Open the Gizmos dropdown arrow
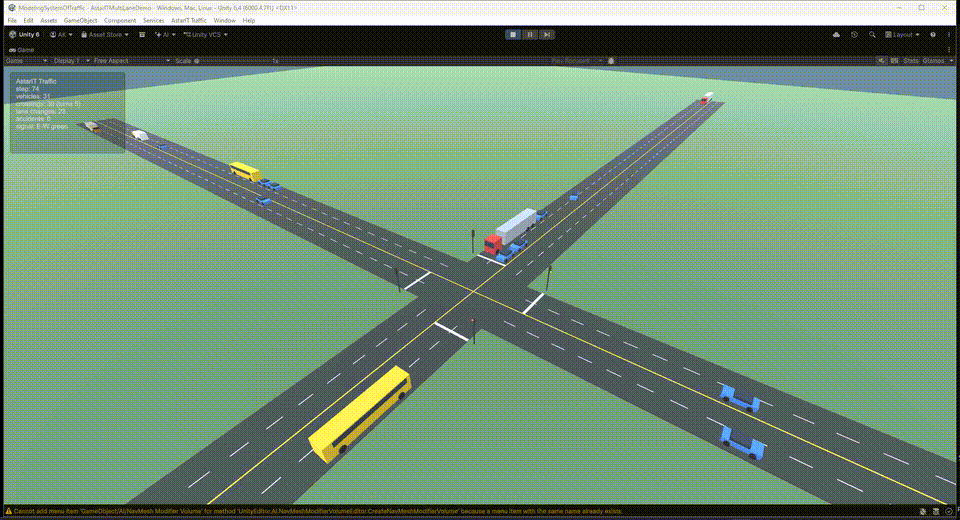The height and width of the screenshot is (520, 960). (951, 61)
